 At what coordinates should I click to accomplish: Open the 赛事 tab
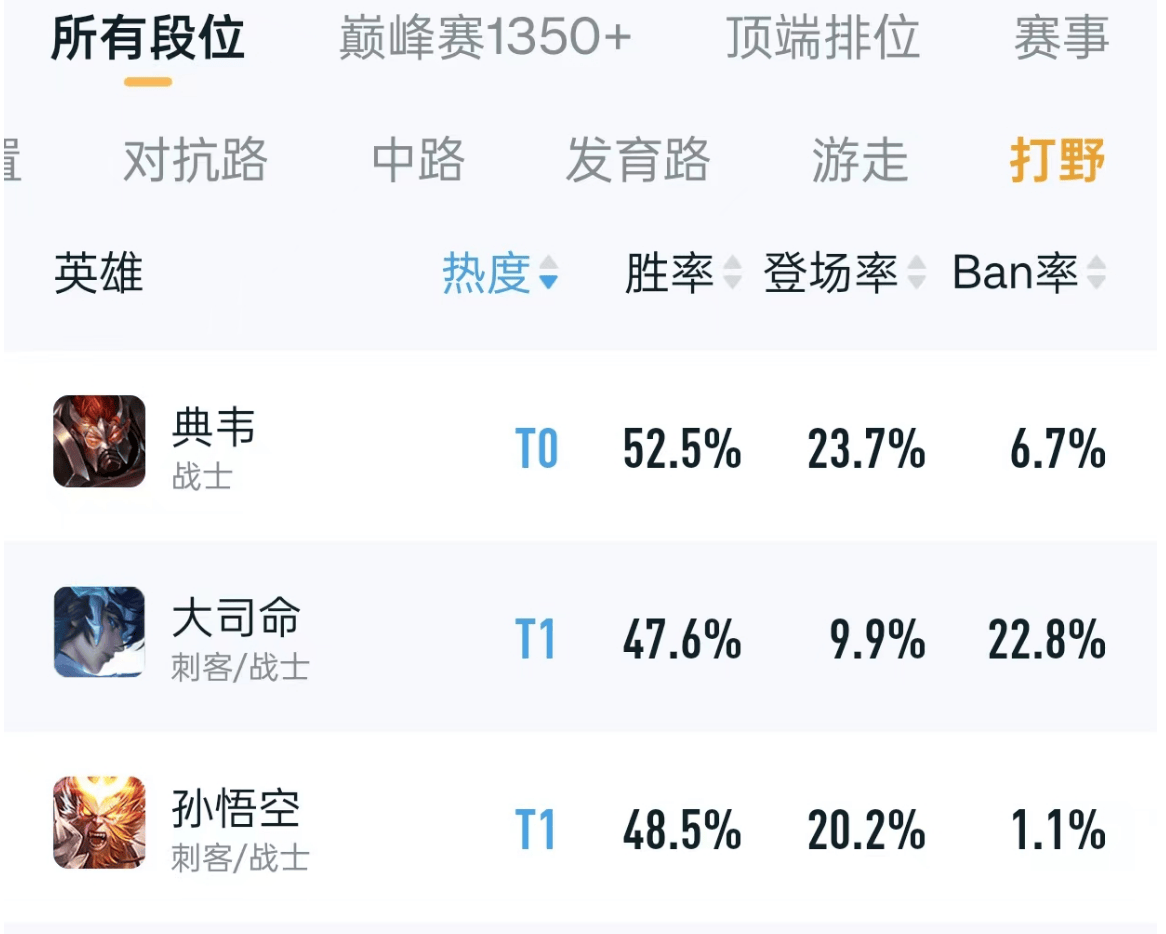coord(1061,38)
